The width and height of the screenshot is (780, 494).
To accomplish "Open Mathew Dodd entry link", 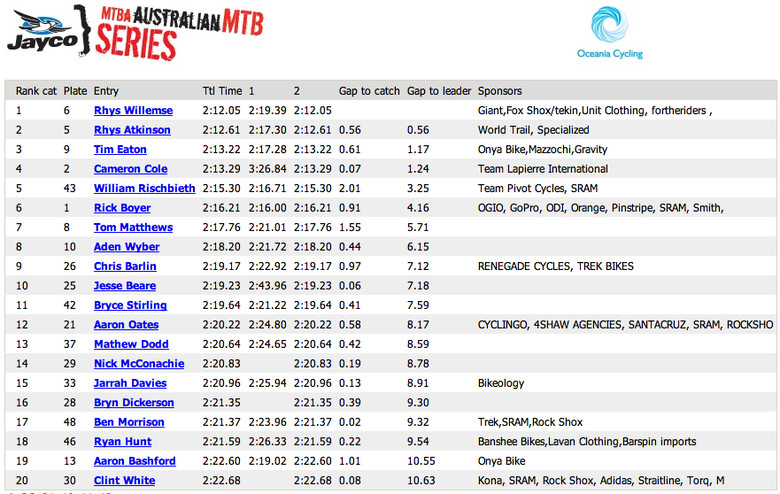I will click(x=131, y=344).
